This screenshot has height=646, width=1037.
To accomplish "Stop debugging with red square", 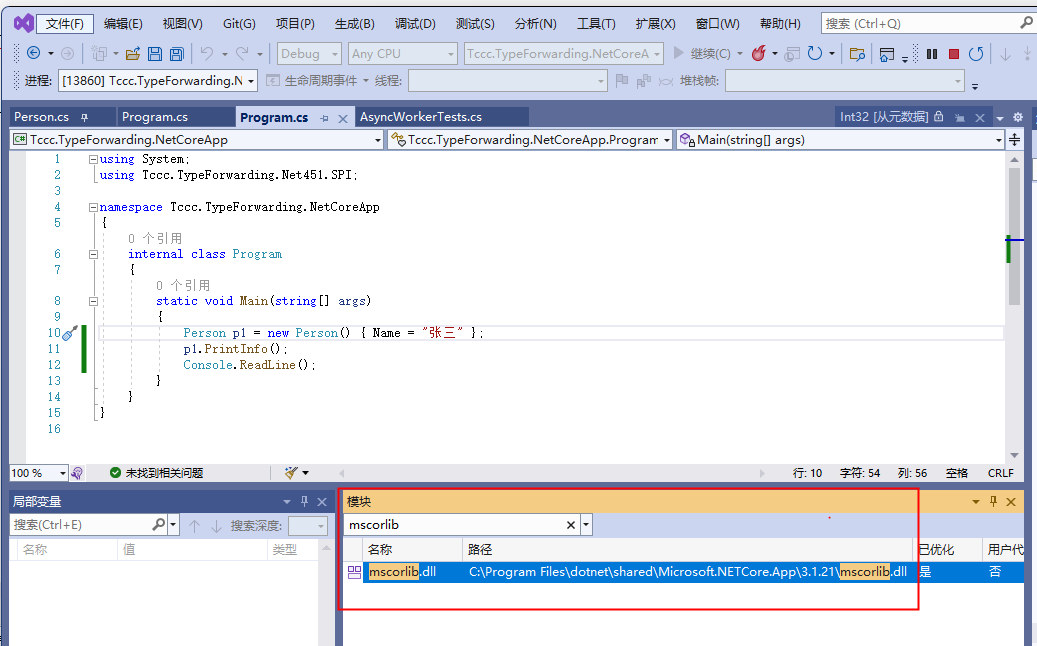I will click(954, 54).
